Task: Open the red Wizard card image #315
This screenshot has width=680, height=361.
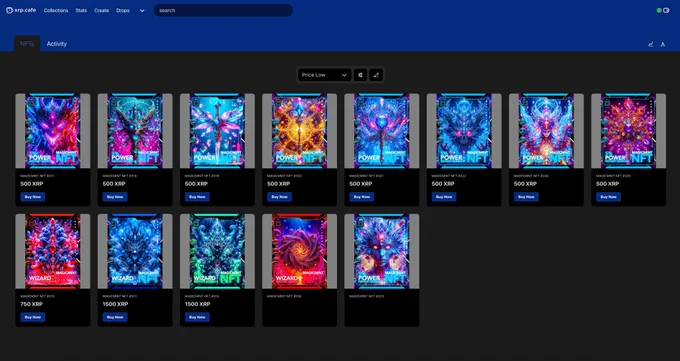Action: click(x=52, y=251)
